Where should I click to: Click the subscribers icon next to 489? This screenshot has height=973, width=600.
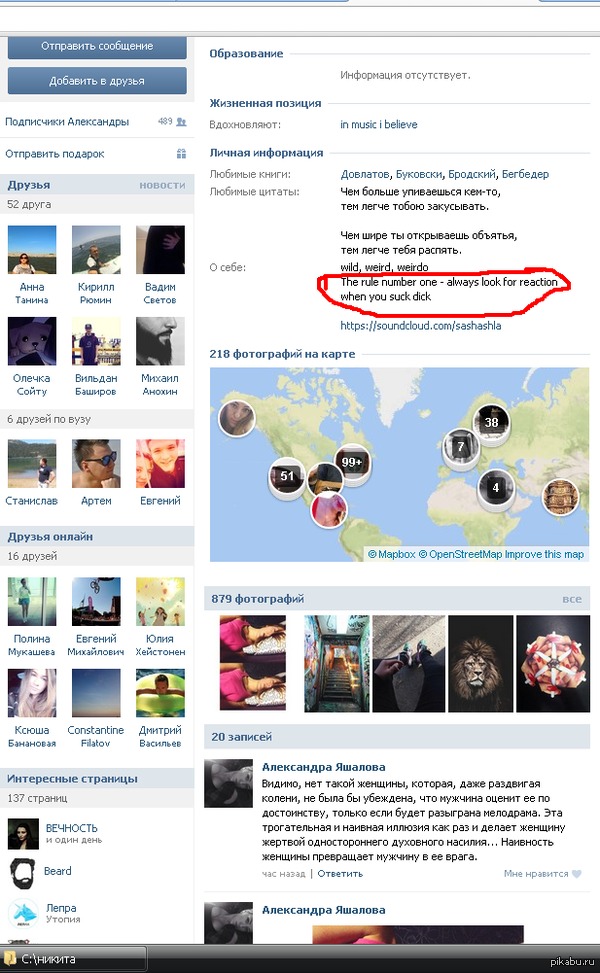[x=181, y=122]
